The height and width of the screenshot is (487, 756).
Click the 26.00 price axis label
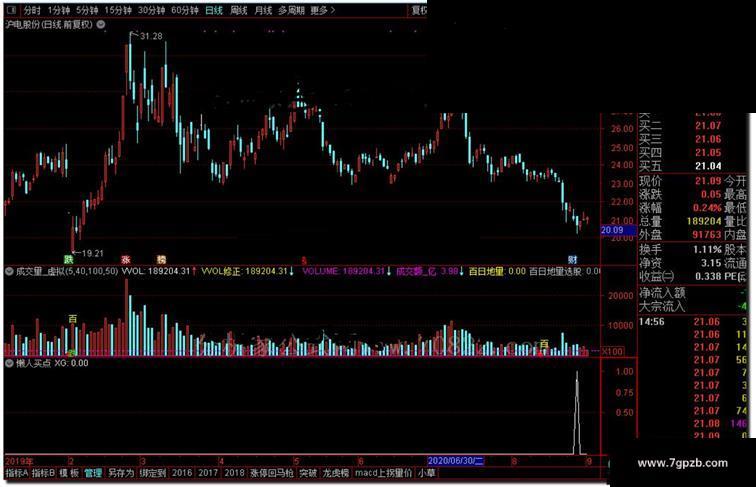pos(622,129)
